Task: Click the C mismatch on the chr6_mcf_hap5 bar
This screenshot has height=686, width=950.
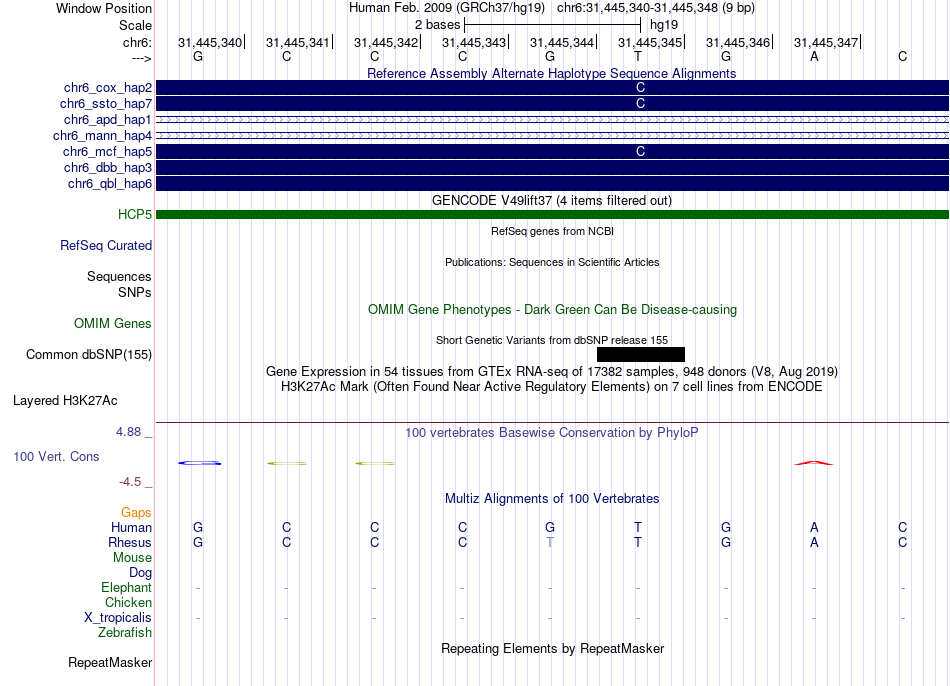Action: (640, 152)
